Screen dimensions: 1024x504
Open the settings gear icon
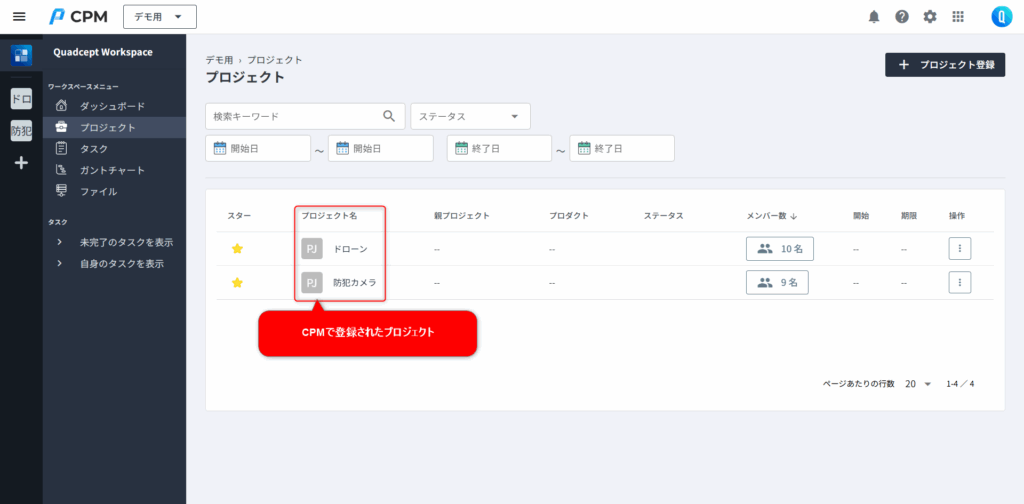930,17
